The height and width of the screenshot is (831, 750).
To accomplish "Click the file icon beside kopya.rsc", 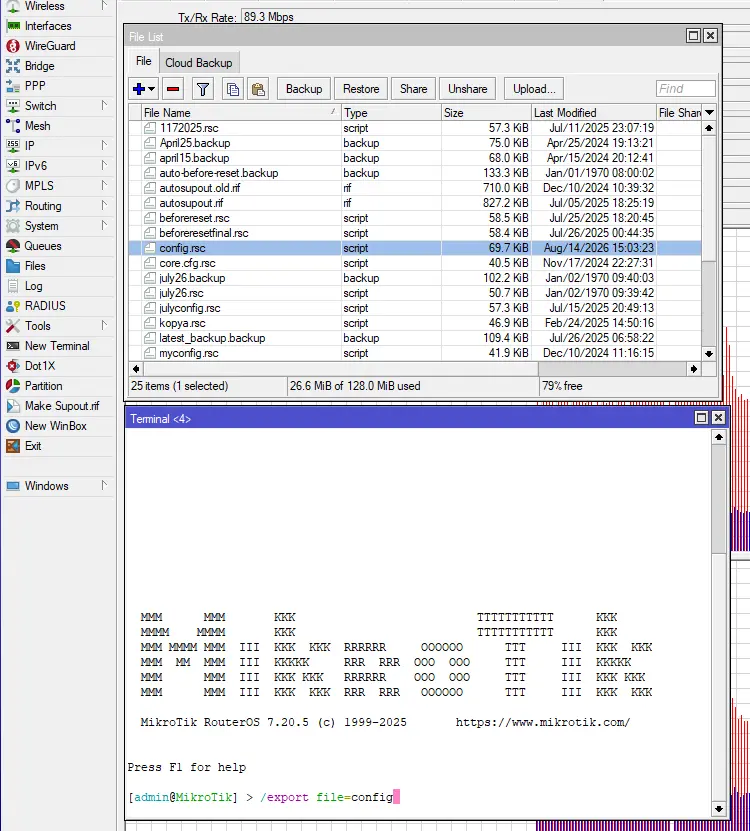I will coord(151,323).
